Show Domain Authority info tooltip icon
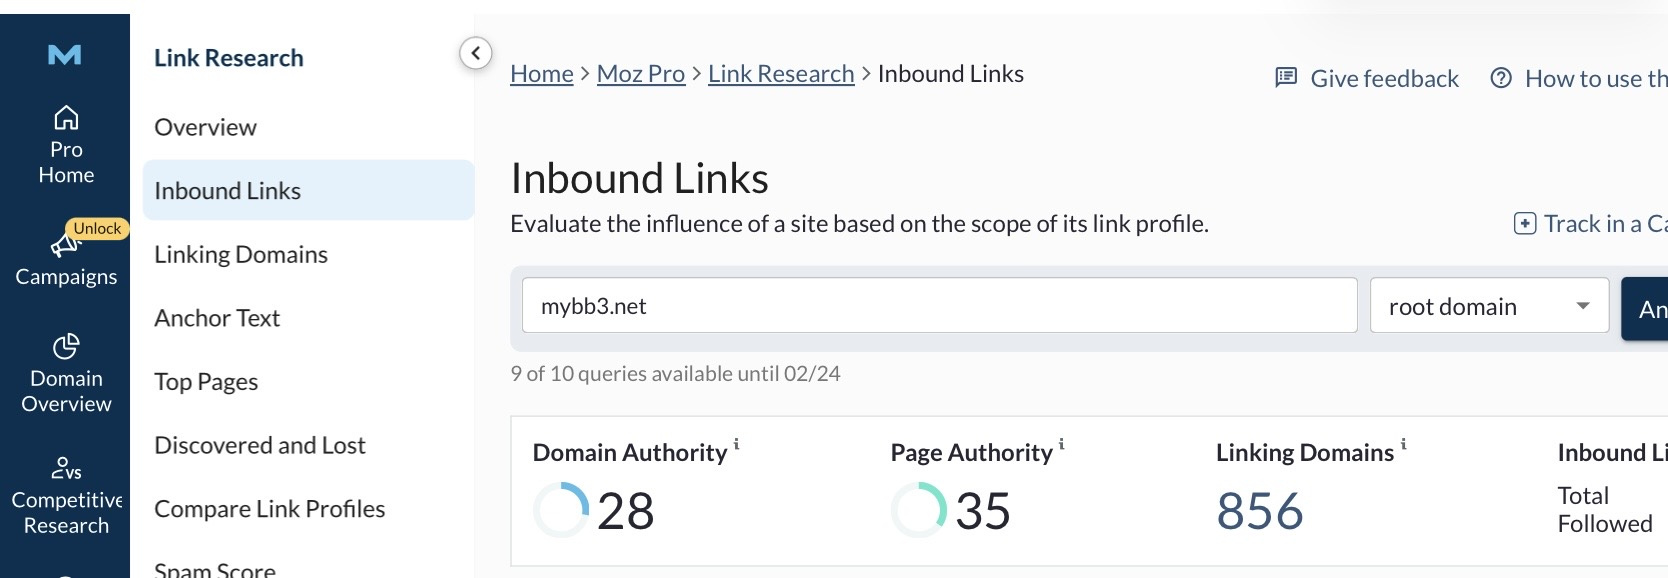The image size is (1668, 578). tap(737, 444)
